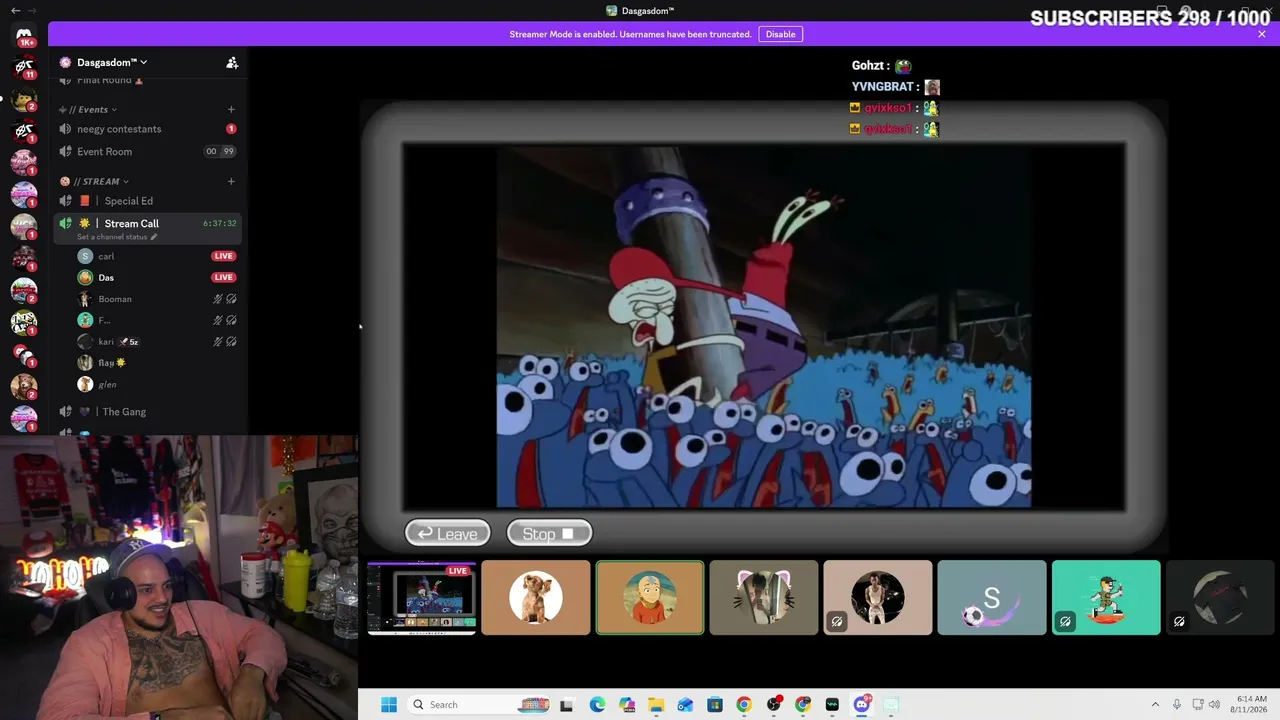1280x720 pixels.
Task: Open Discord direct messages home icon
Action: 24,35
